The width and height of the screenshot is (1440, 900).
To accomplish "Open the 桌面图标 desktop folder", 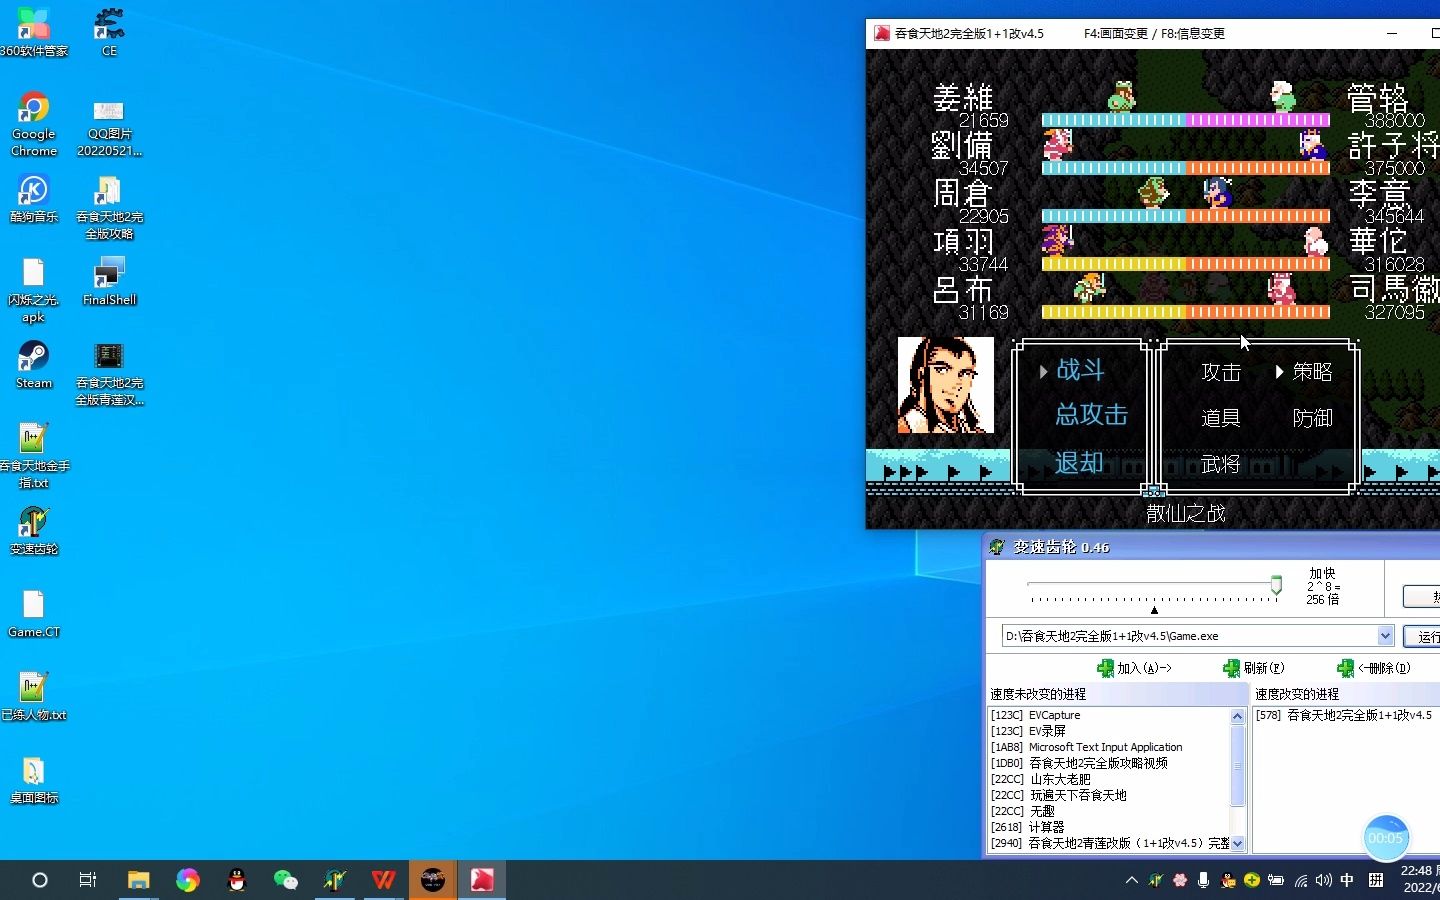I will (x=33, y=779).
